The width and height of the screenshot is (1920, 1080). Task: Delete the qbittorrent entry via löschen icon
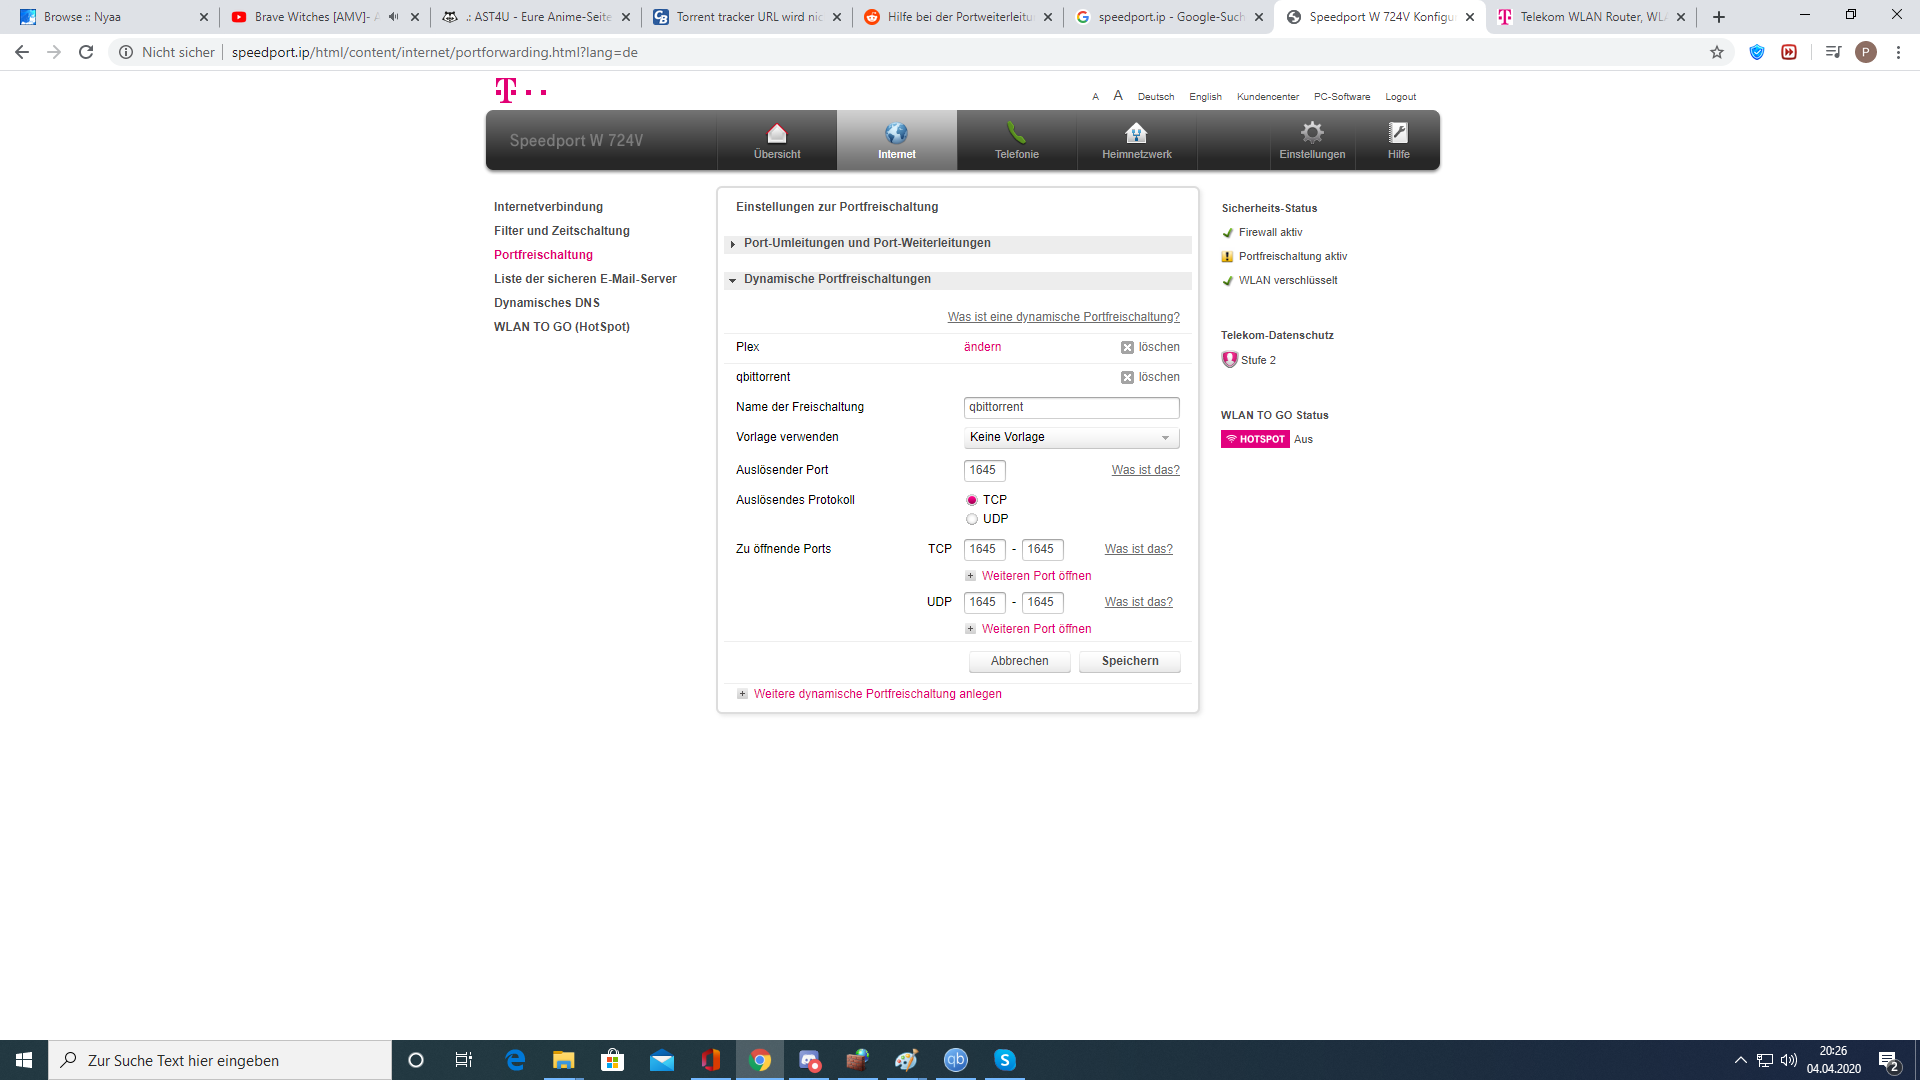pos(1127,378)
